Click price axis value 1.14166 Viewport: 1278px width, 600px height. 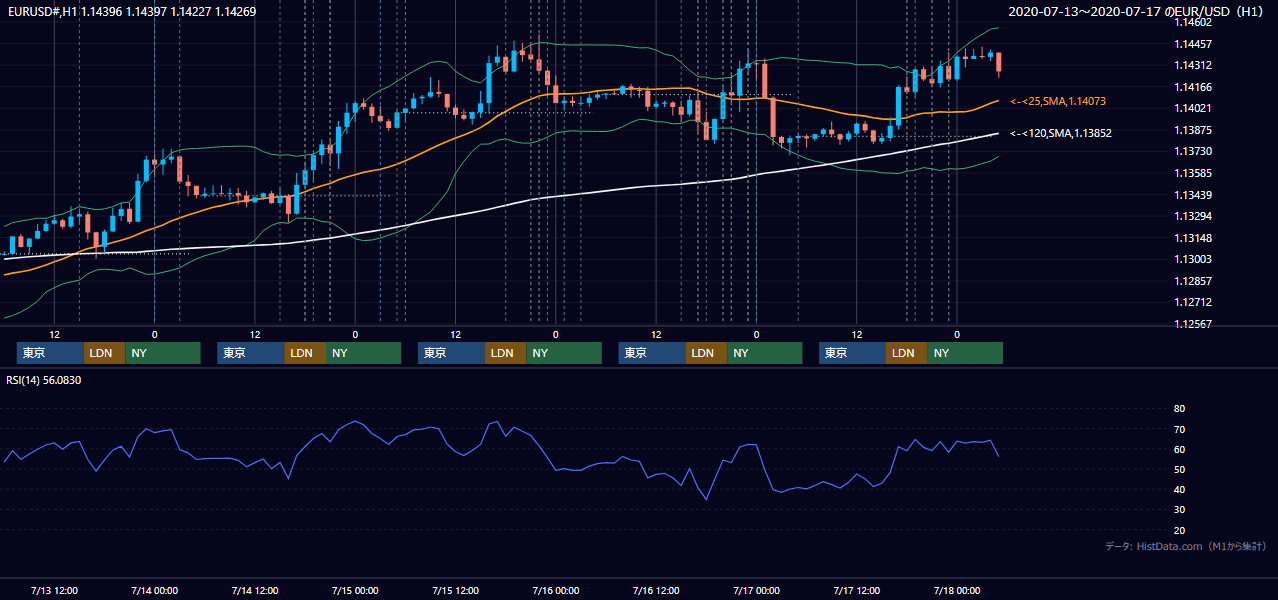click(x=1192, y=87)
